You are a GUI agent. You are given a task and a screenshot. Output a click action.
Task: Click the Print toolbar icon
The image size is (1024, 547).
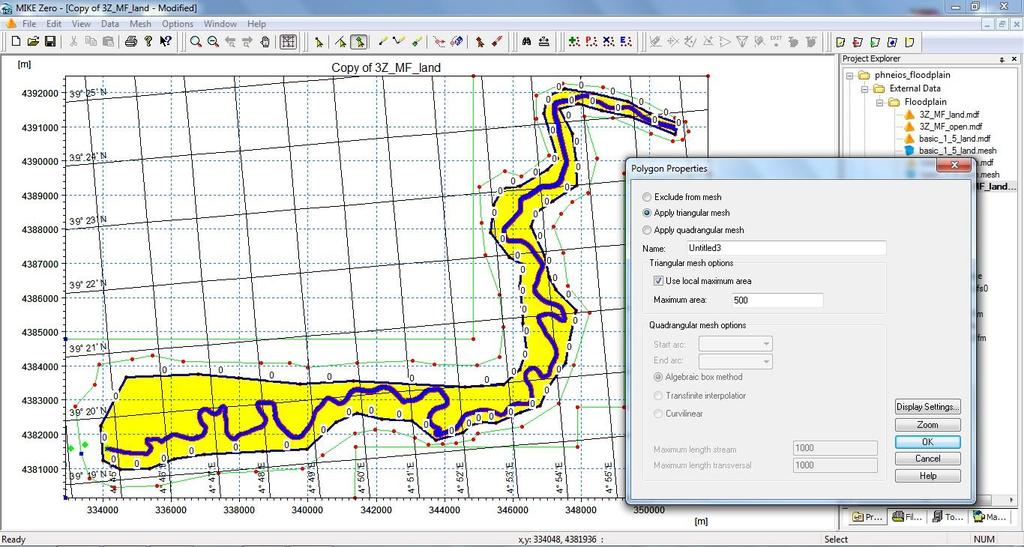click(x=131, y=42)
